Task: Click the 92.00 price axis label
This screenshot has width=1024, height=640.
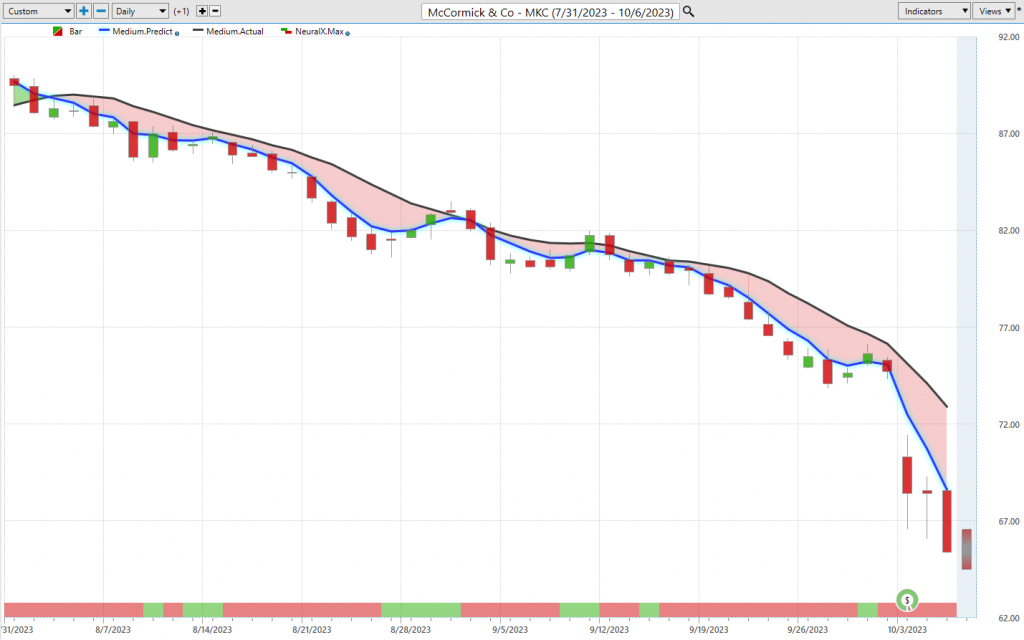Action: 1008,37
